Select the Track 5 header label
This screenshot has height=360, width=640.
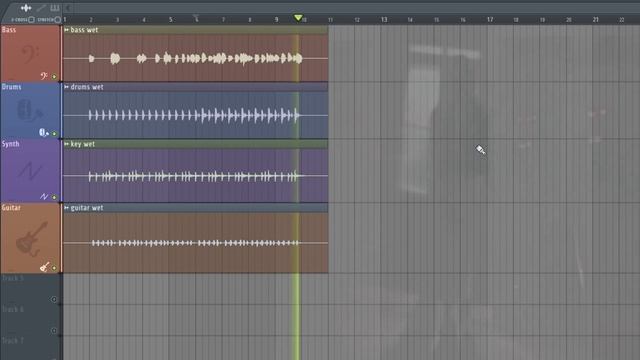click(x=13, y=278)
